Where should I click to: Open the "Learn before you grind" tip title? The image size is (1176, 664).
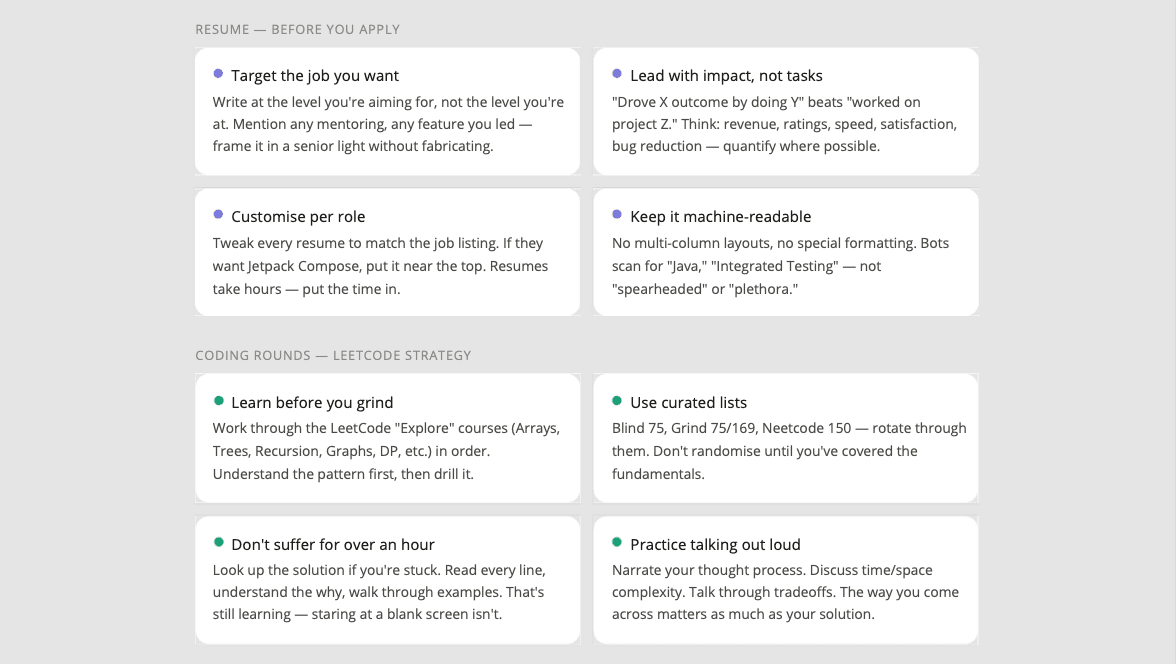[312, 403]
